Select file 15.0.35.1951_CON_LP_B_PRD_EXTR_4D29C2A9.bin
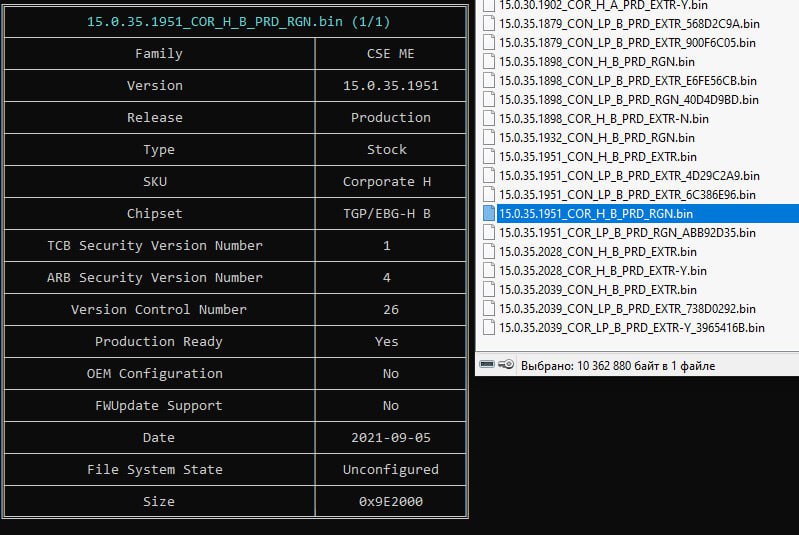The image size is (799, 535). pos(627,175)
